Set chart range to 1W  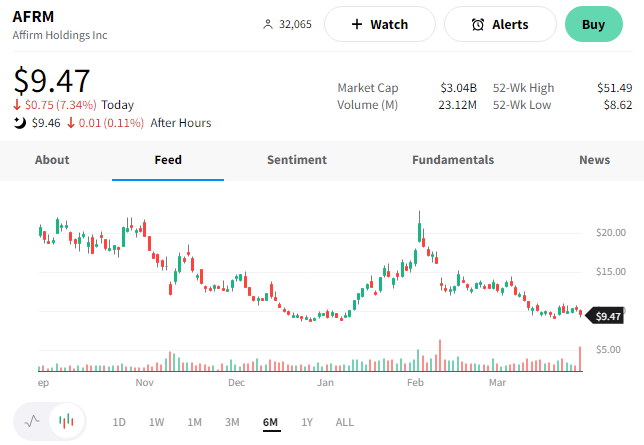click(x=157, y=422)
